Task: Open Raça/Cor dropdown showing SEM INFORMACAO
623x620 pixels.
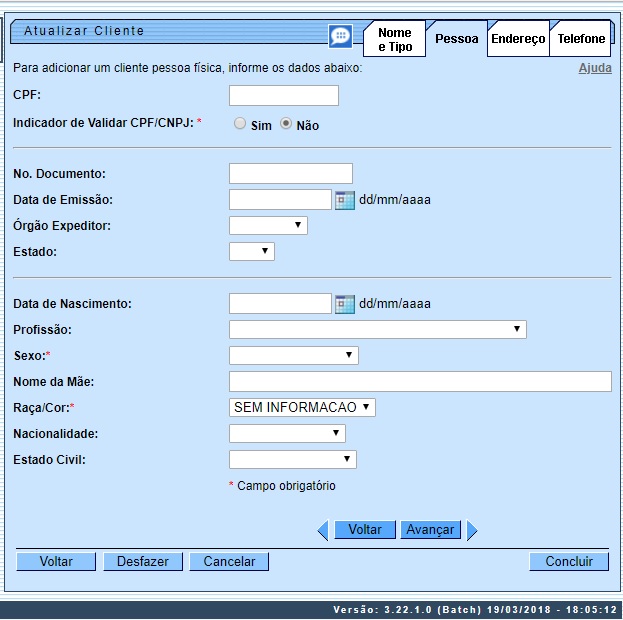Action: (x=302, y=407)
